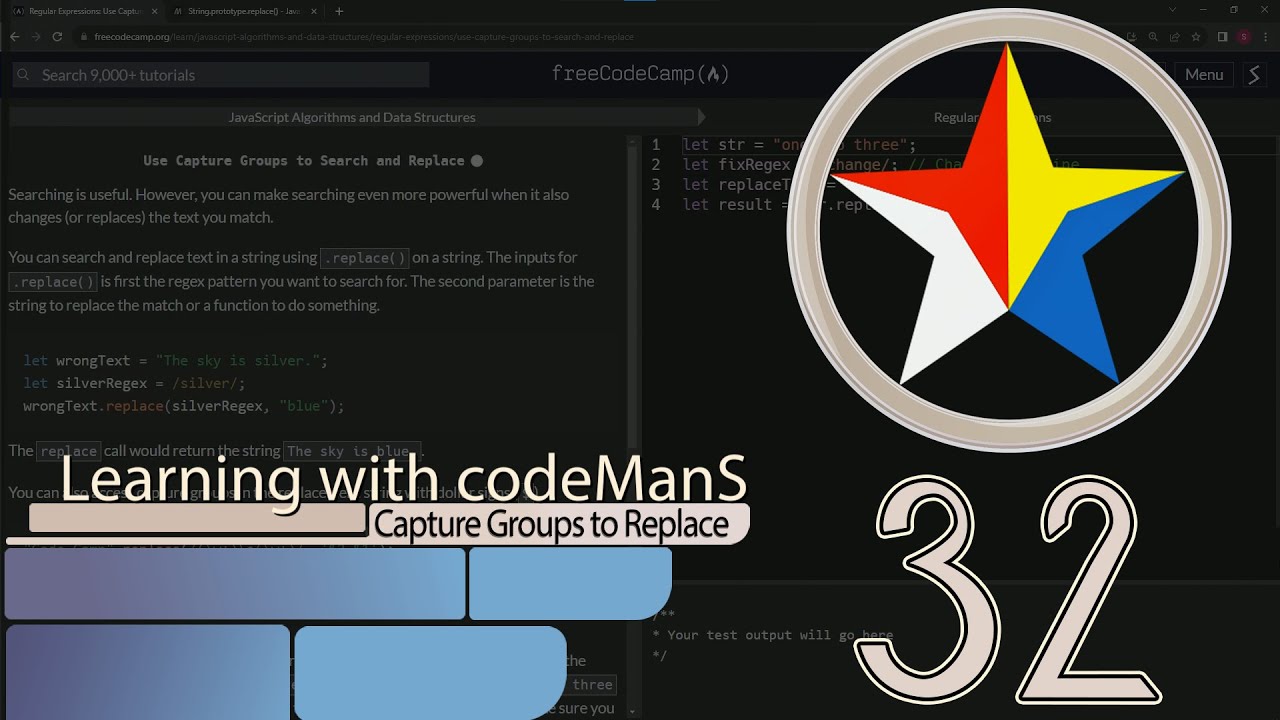Click the user avatar next to Menu
The height and width of the screenshot is (720, 1280).
pos(1255,75)
